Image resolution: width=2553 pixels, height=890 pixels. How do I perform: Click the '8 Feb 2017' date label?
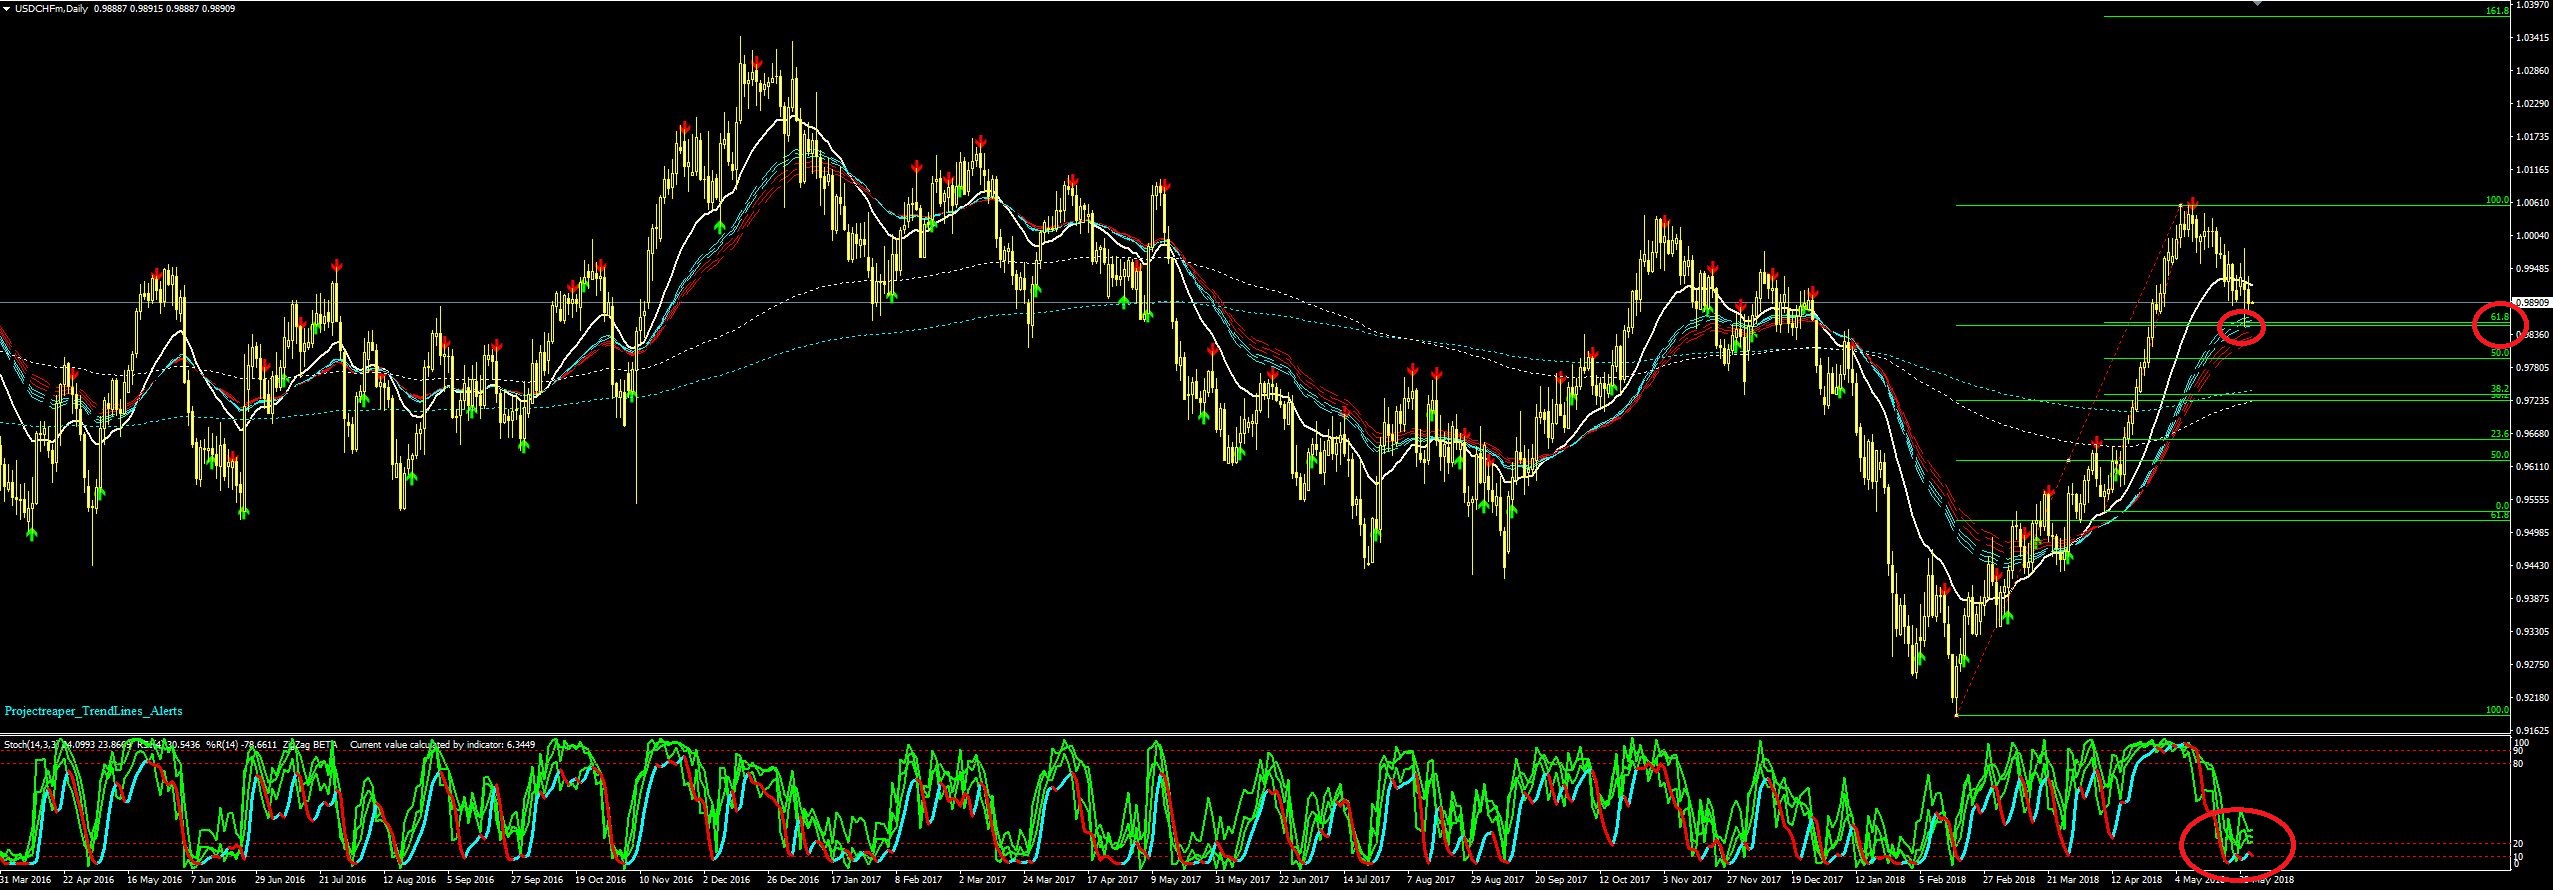coord(920,881)
